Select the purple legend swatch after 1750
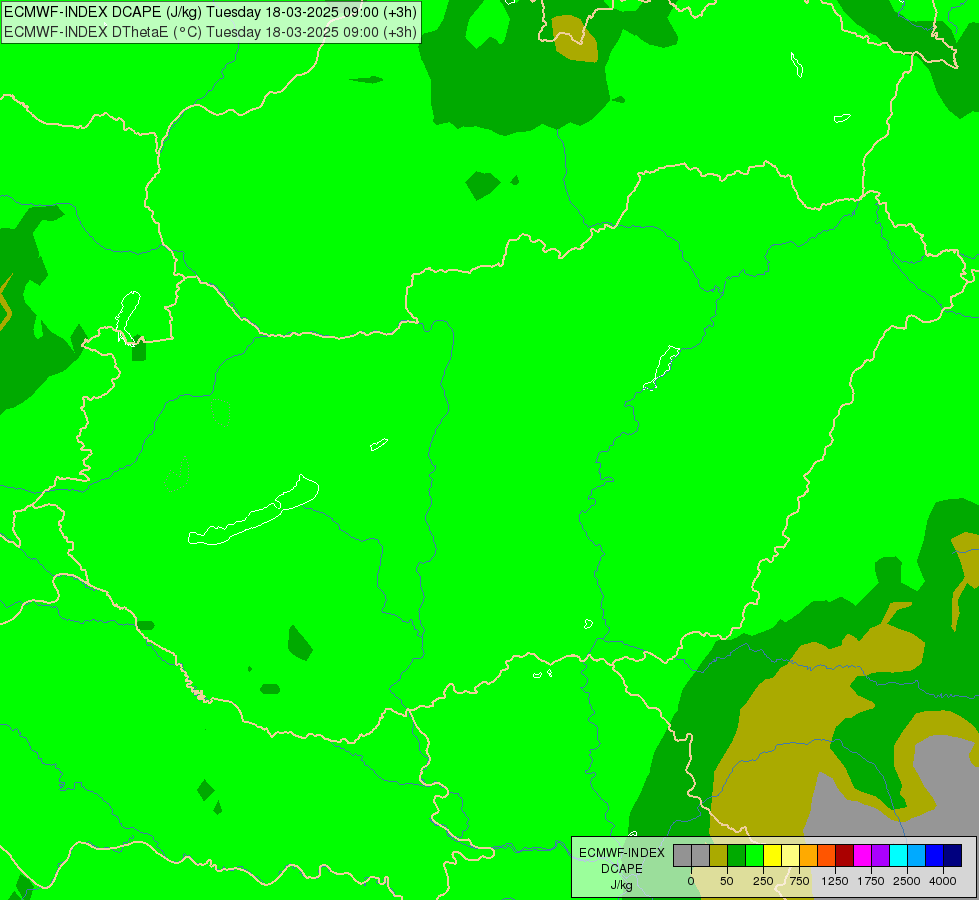Viewport: 979px width, 900px height. click(881, 856)
